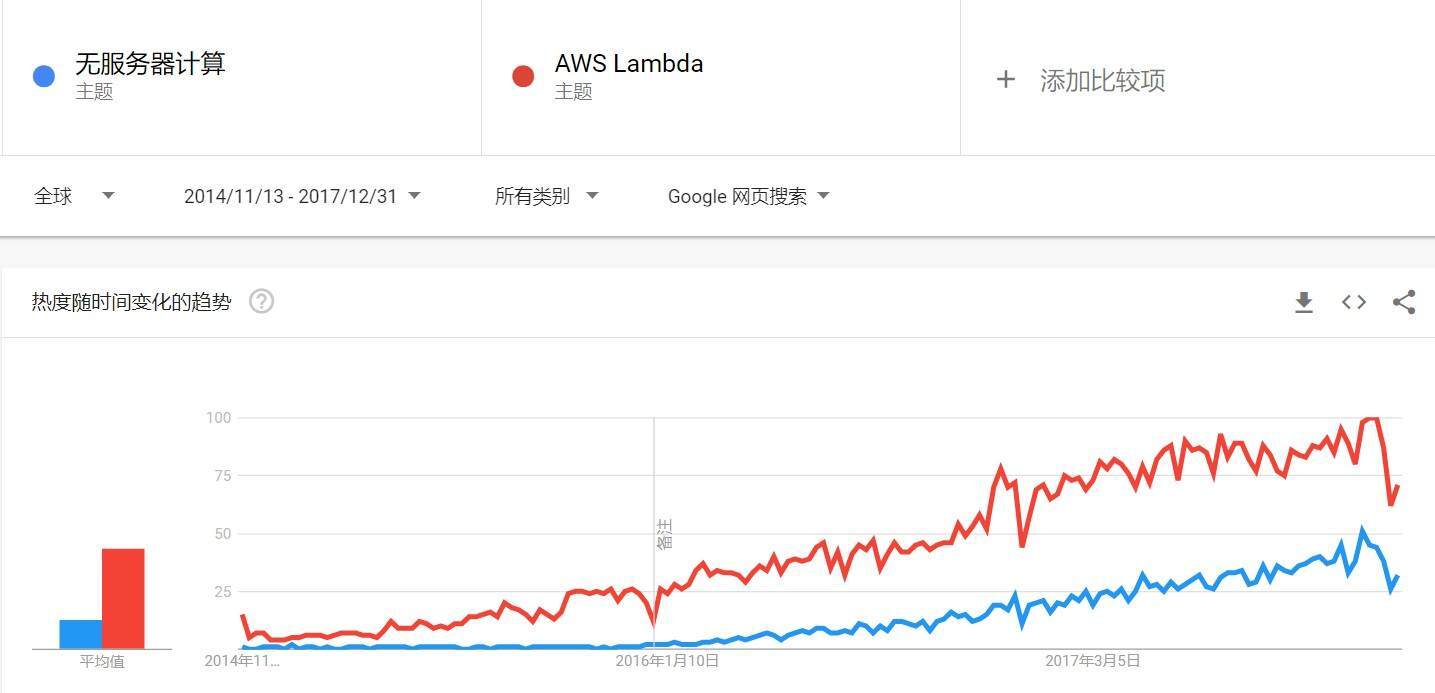This screenshot has height=693, width=1435.
Task: Open the Google 网页搜索 search type dropdown
Action: [x=748, y=196]
